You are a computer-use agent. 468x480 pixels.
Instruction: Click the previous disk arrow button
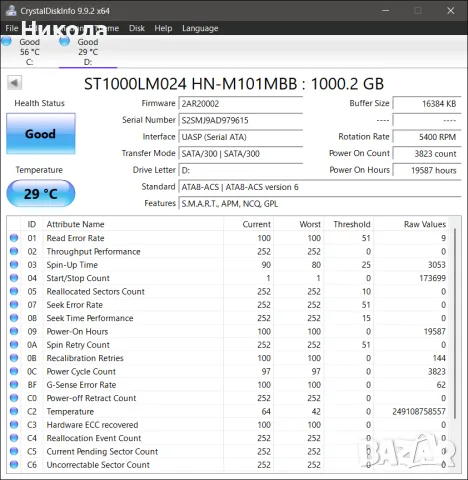14,83
